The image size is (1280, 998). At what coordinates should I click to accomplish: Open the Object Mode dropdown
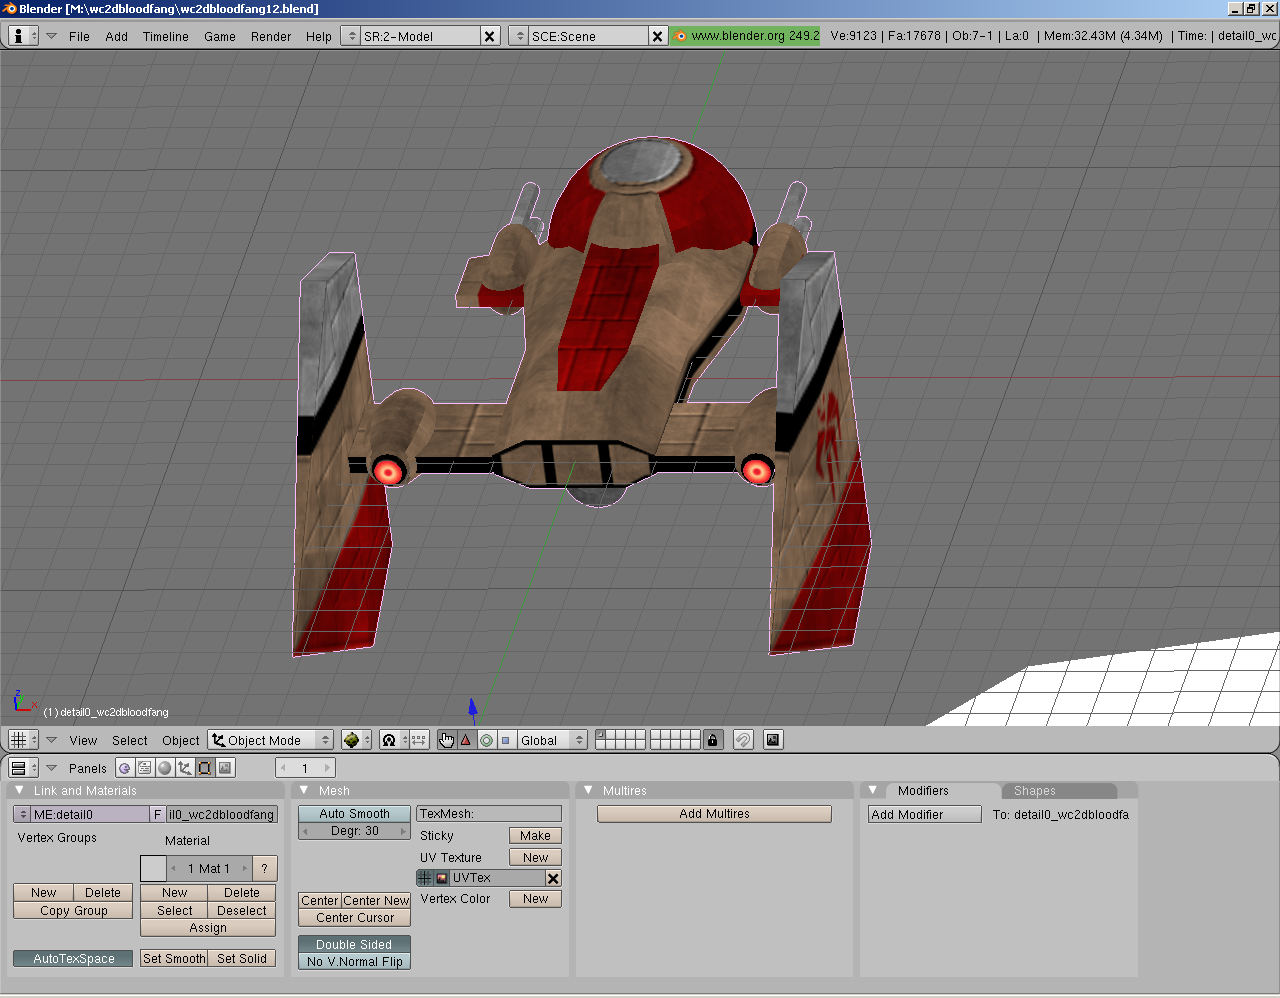271,740
